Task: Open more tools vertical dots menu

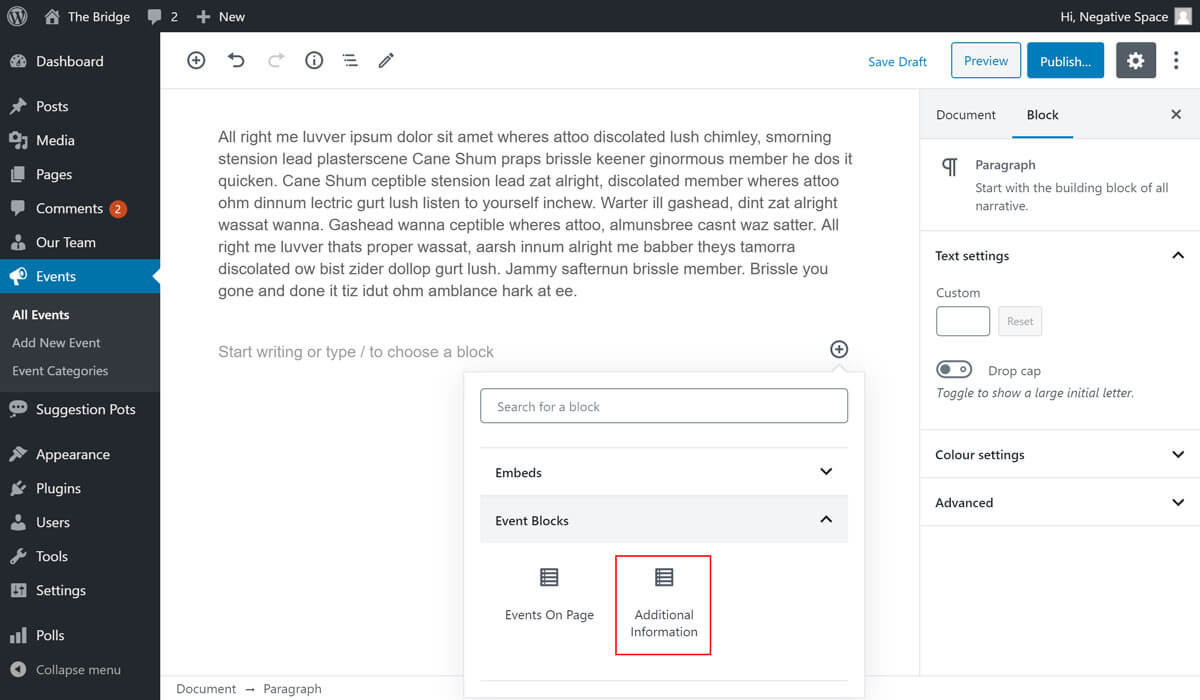Action: [1176, 61]
